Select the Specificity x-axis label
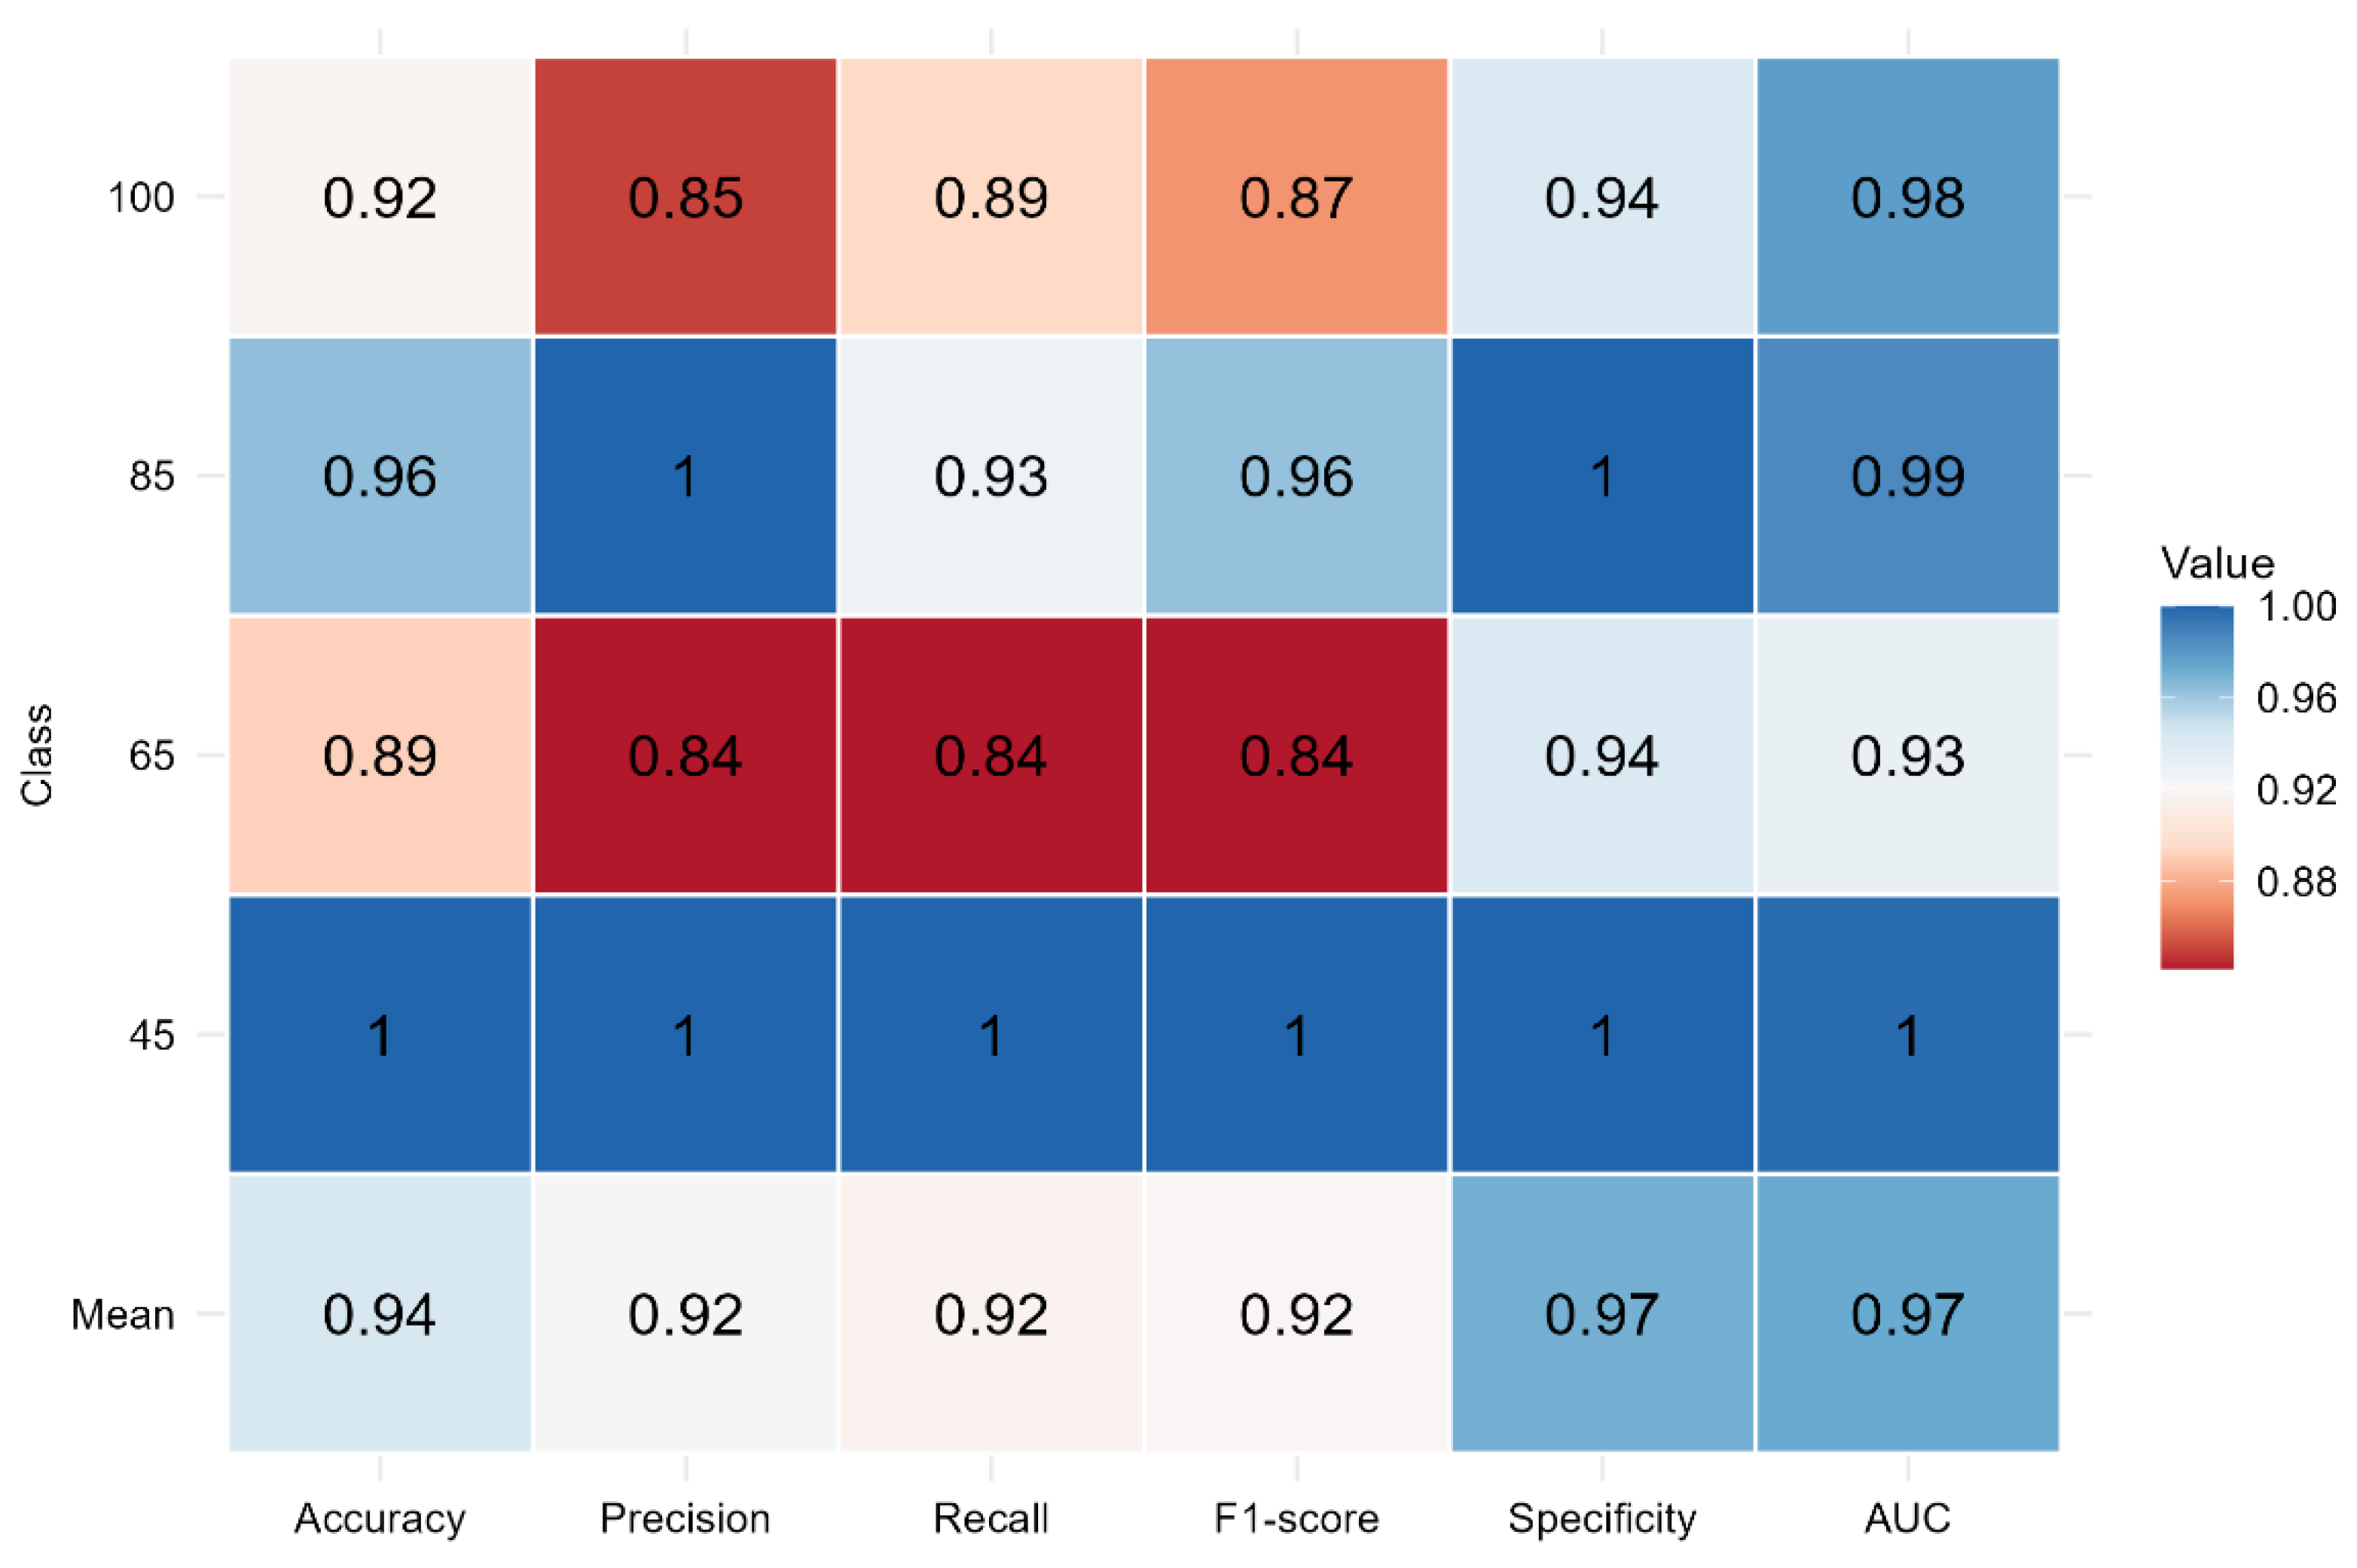 tap(1602, 1519)
